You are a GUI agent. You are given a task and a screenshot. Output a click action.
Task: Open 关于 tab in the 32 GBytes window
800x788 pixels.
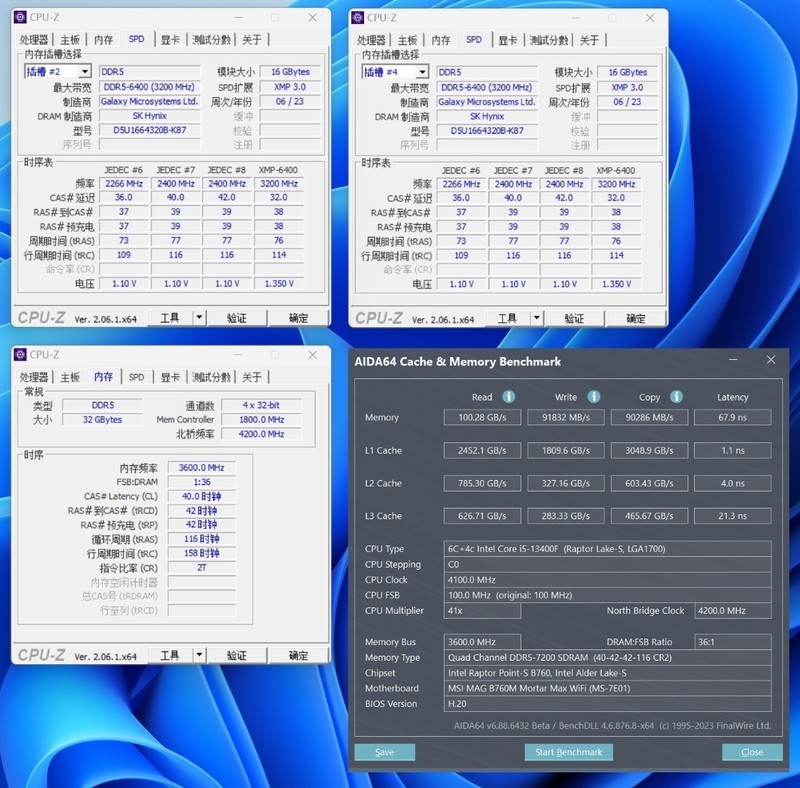(x=252, y=377)
